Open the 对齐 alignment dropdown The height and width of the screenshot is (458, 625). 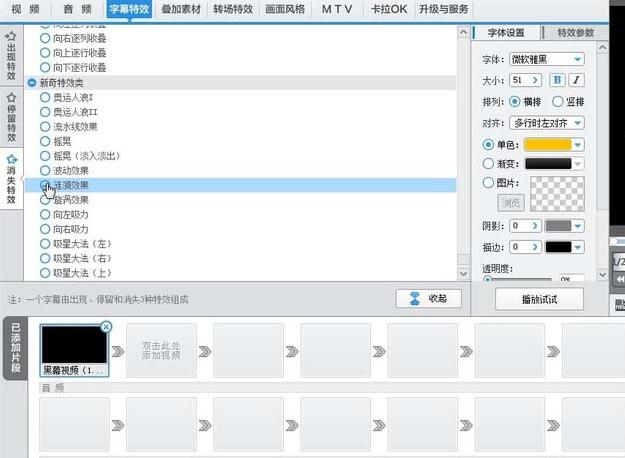point(547,123)
